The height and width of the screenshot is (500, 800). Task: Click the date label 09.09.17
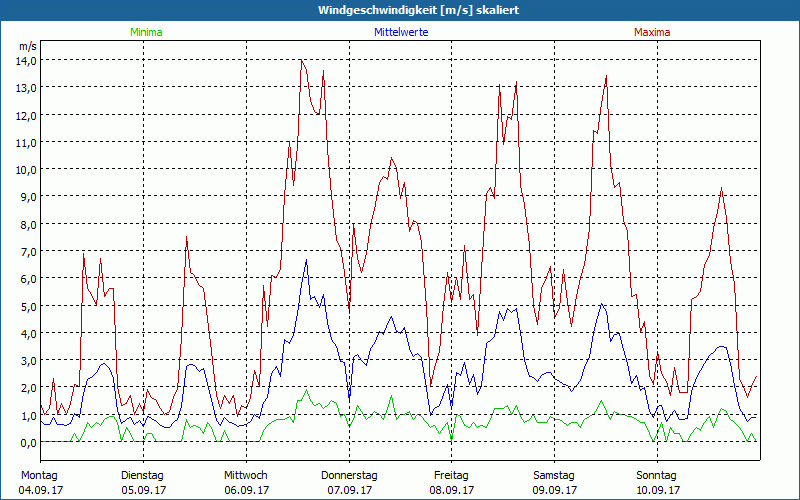[555, 490]
